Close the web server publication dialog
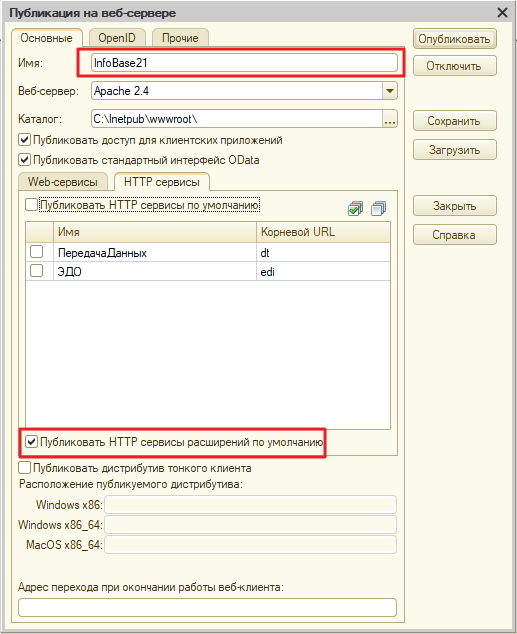Screen dimensions: 517x634 [502, 13]
